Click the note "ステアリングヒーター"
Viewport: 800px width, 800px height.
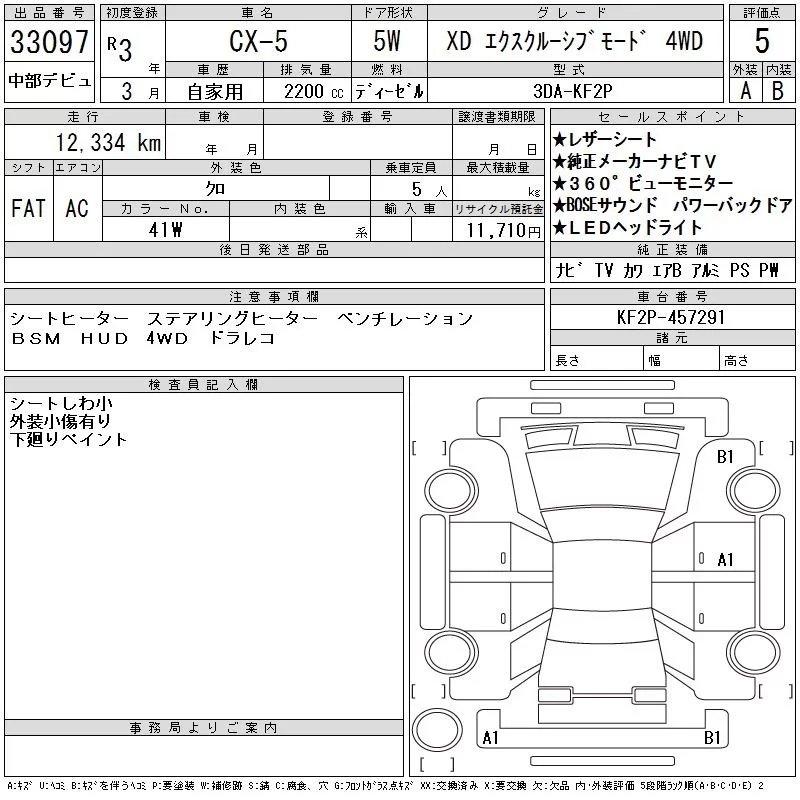point(233,319)
